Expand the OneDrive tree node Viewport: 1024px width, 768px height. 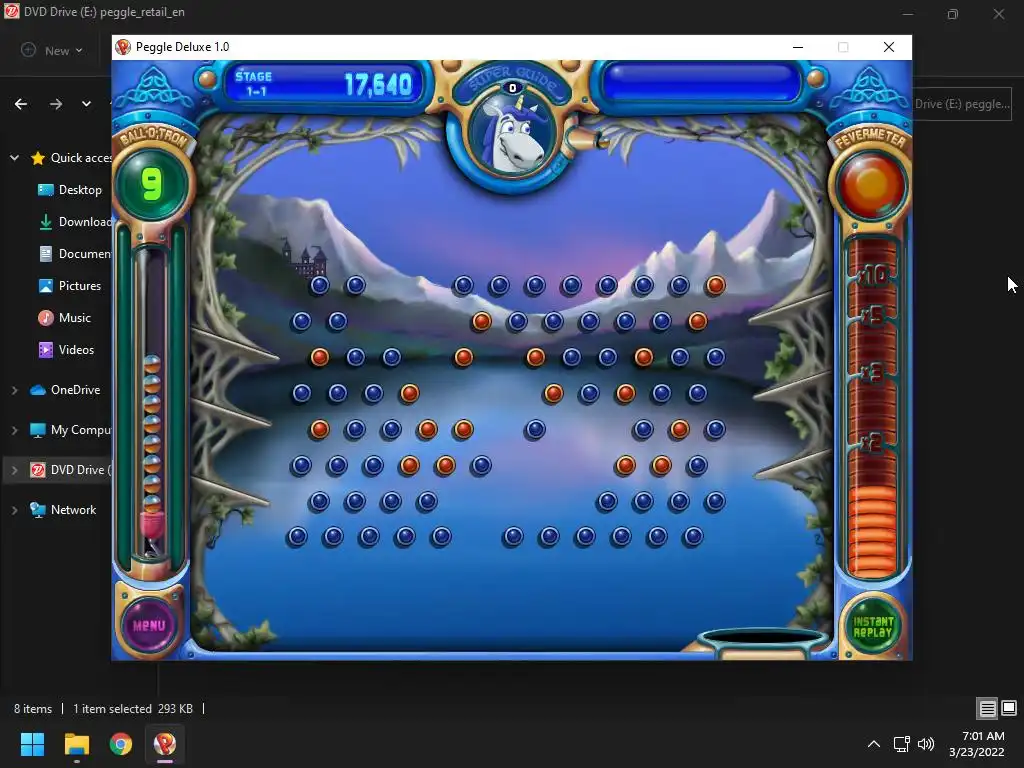click(x=14, y=390)
